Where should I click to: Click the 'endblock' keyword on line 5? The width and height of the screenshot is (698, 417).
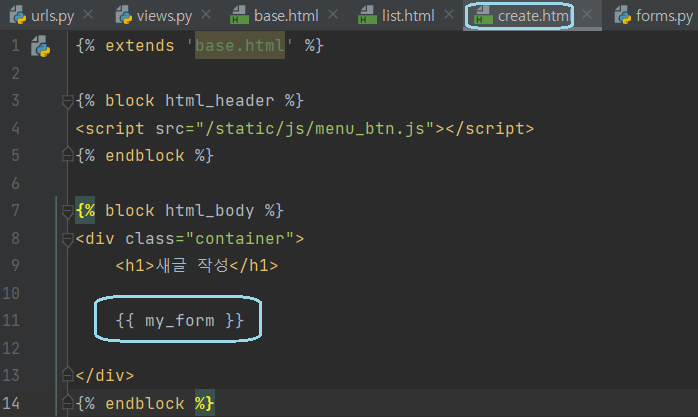point(145,156)
